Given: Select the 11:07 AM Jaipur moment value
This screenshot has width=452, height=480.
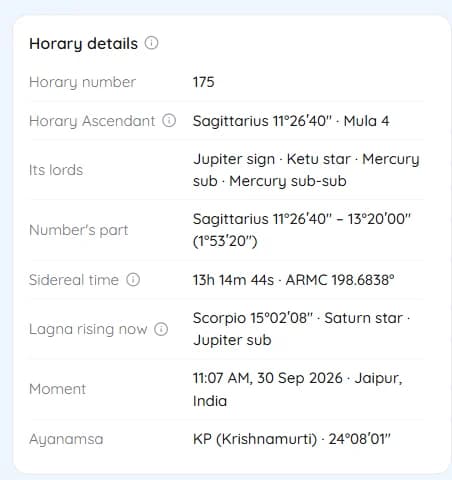Looking at the screenshot, I should point(298,389).
